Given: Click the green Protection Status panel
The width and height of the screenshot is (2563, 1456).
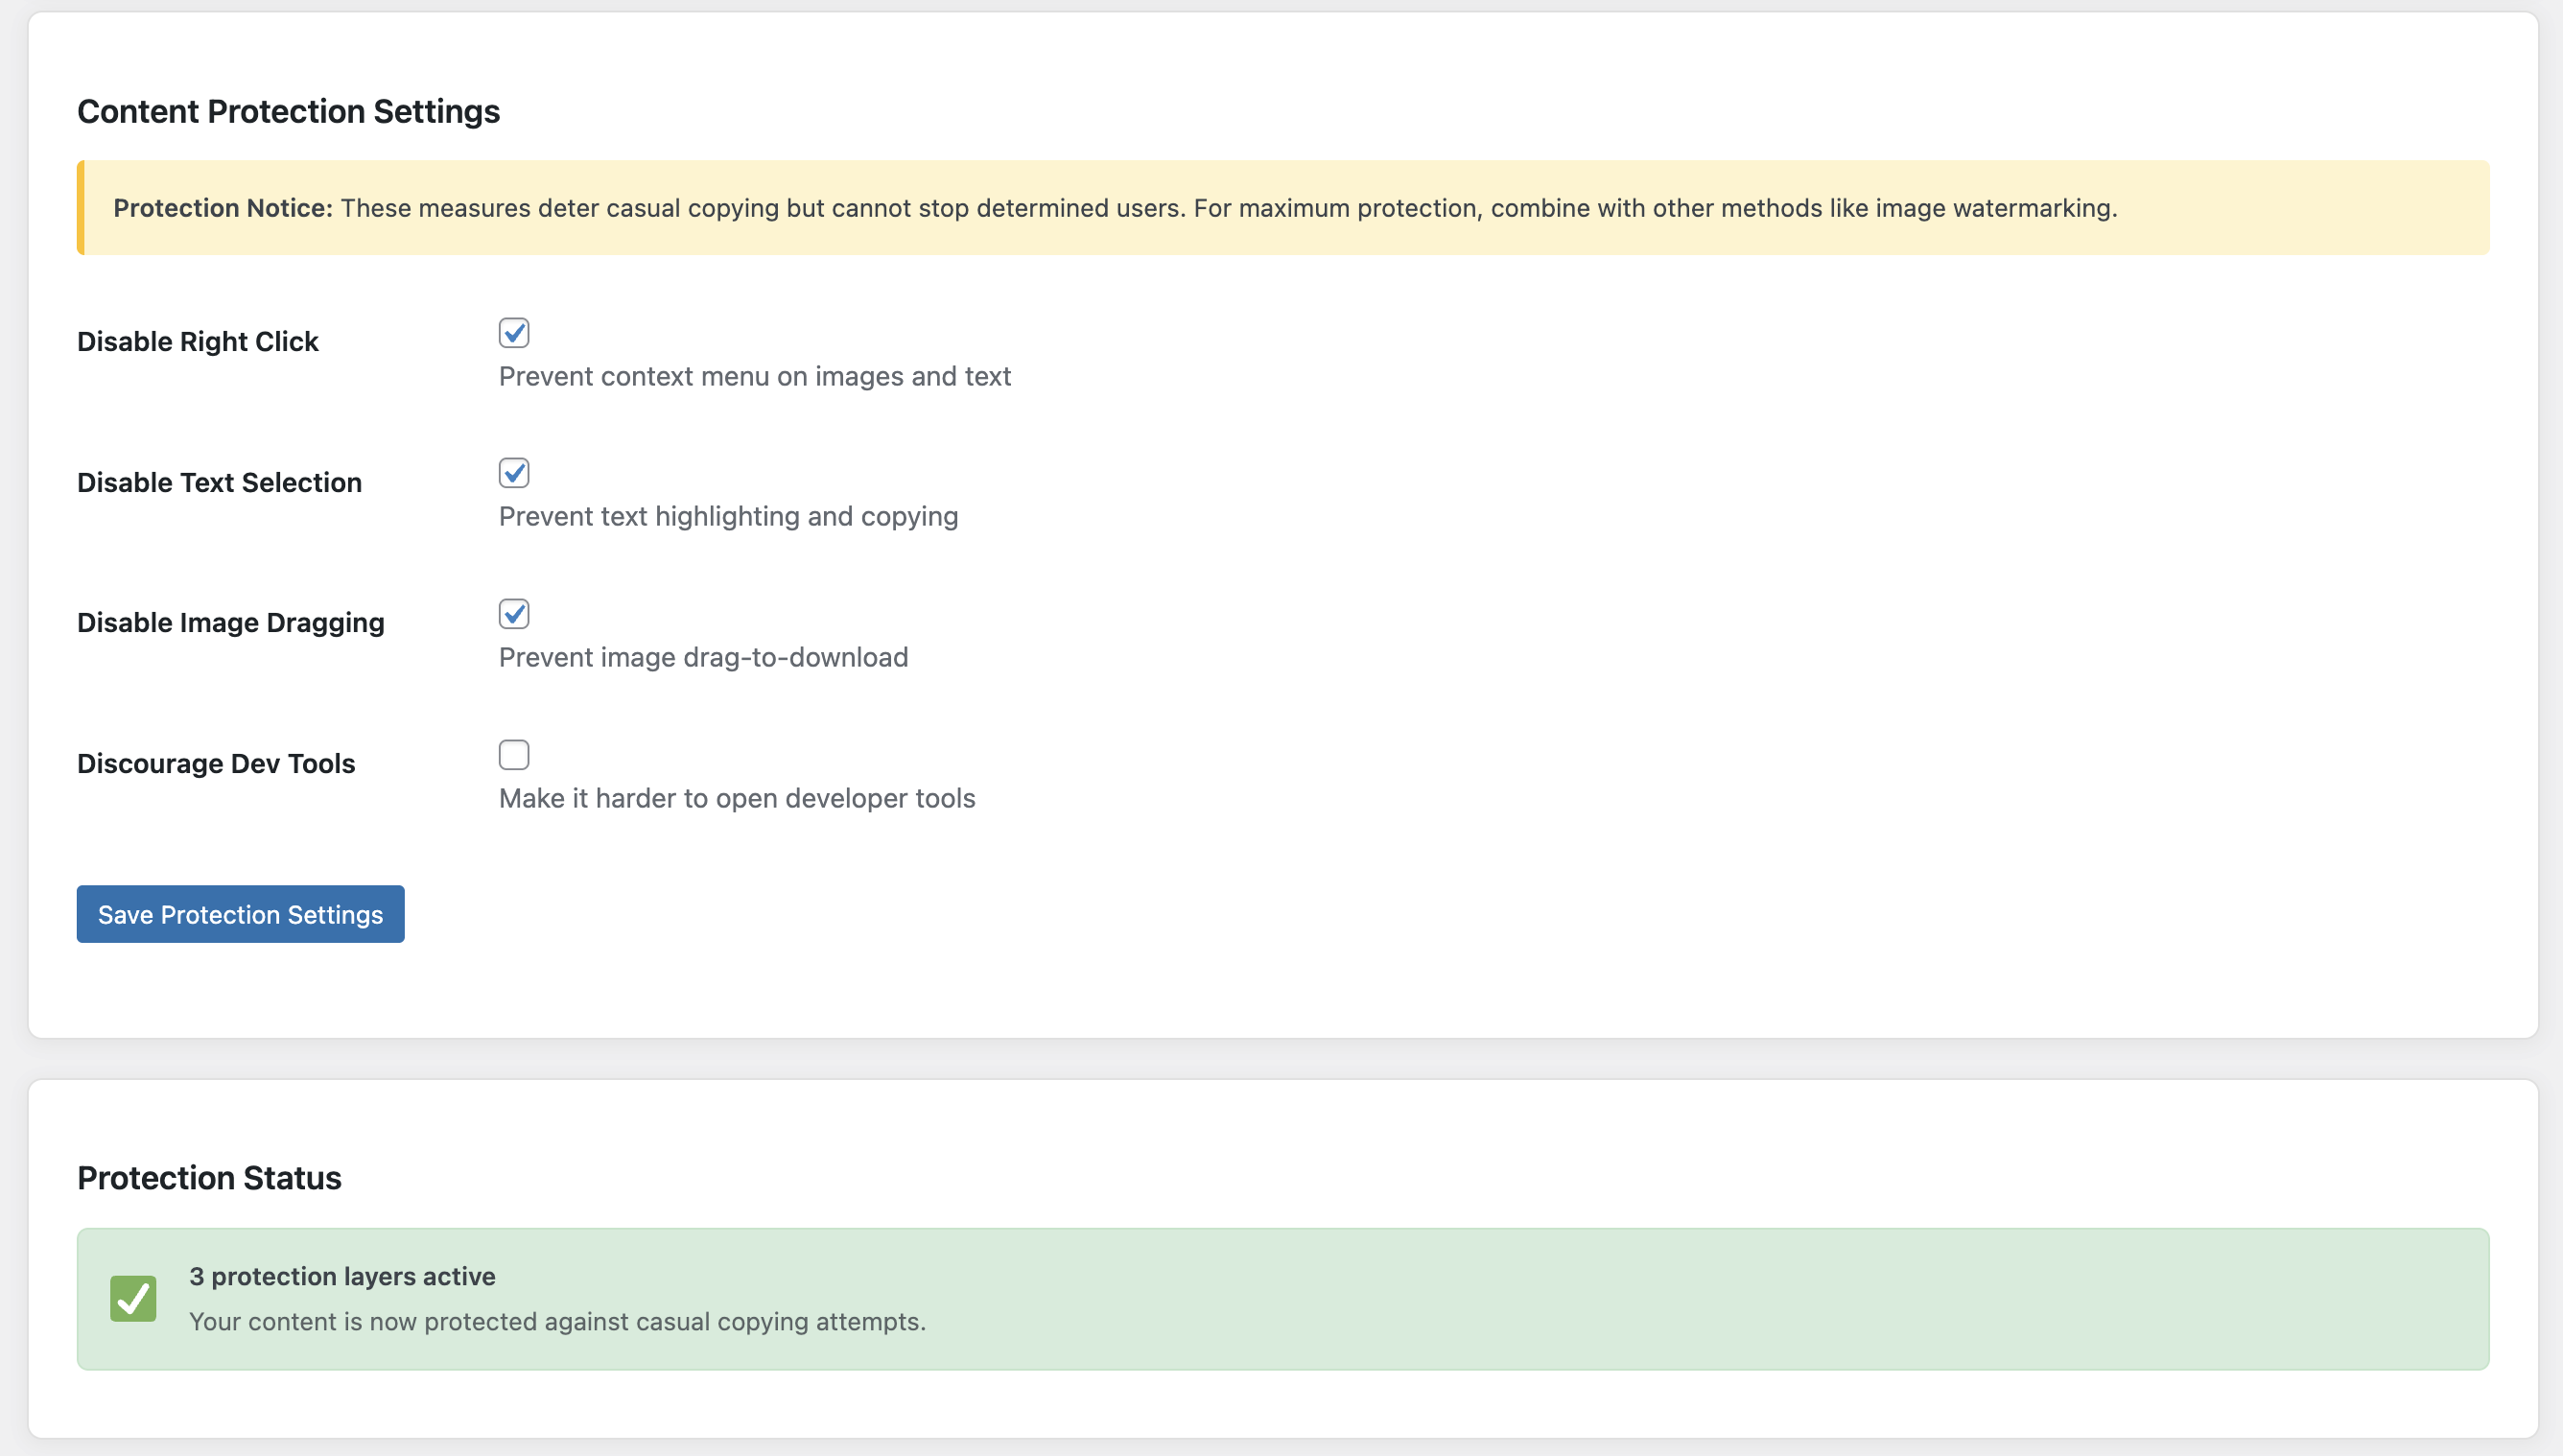Looking at the screenshot, I should coord(1280,1298).
